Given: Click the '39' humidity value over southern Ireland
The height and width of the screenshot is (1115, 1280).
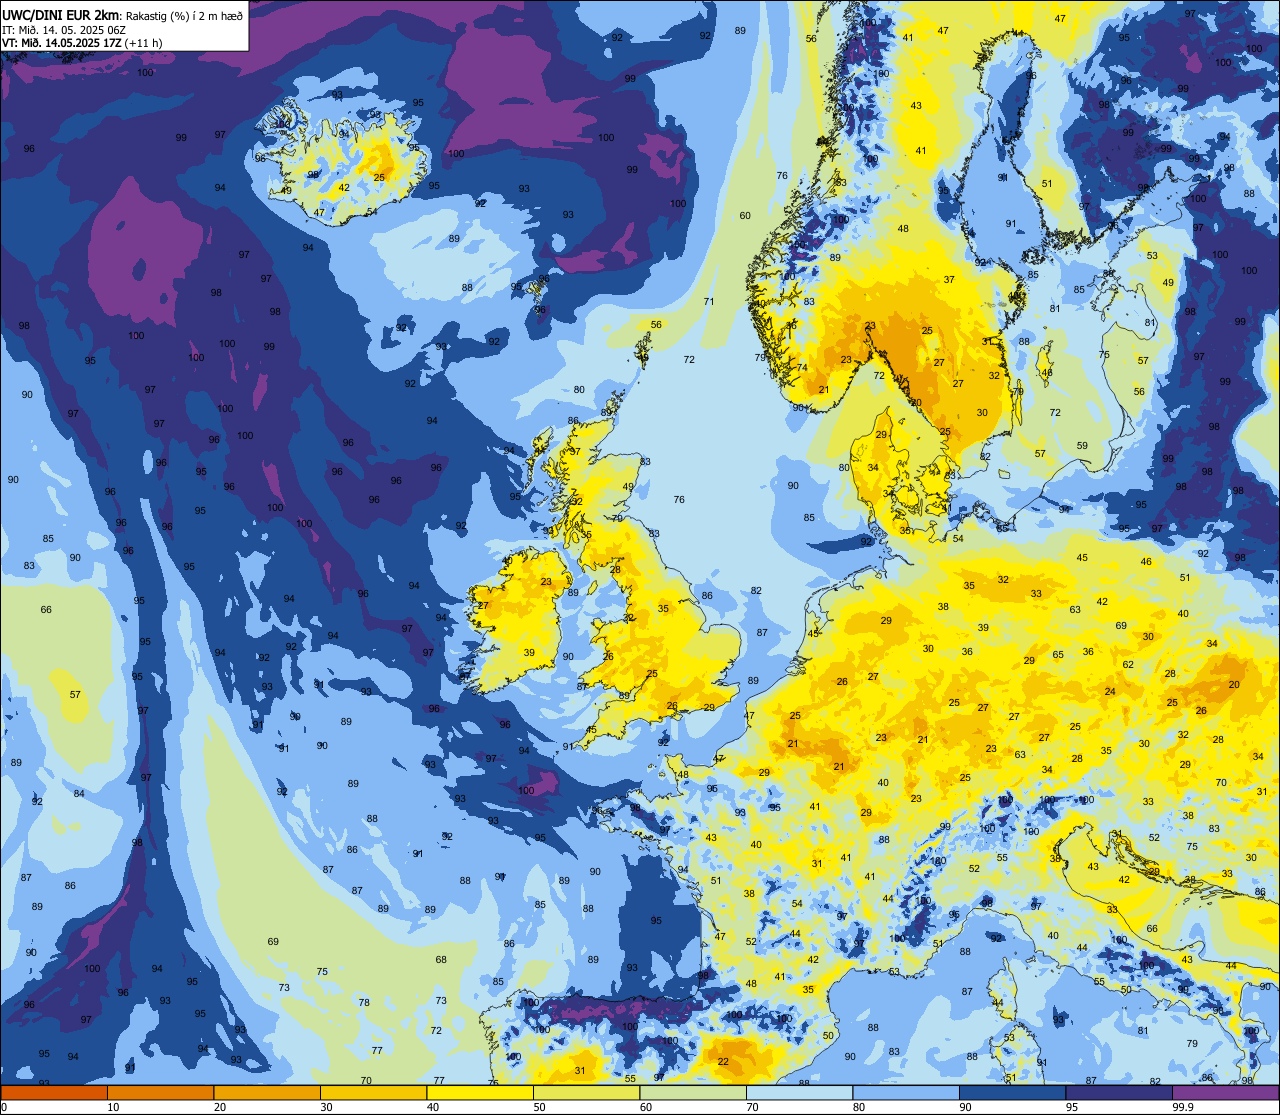Looking at the screenshot, I should coord(528,652).
